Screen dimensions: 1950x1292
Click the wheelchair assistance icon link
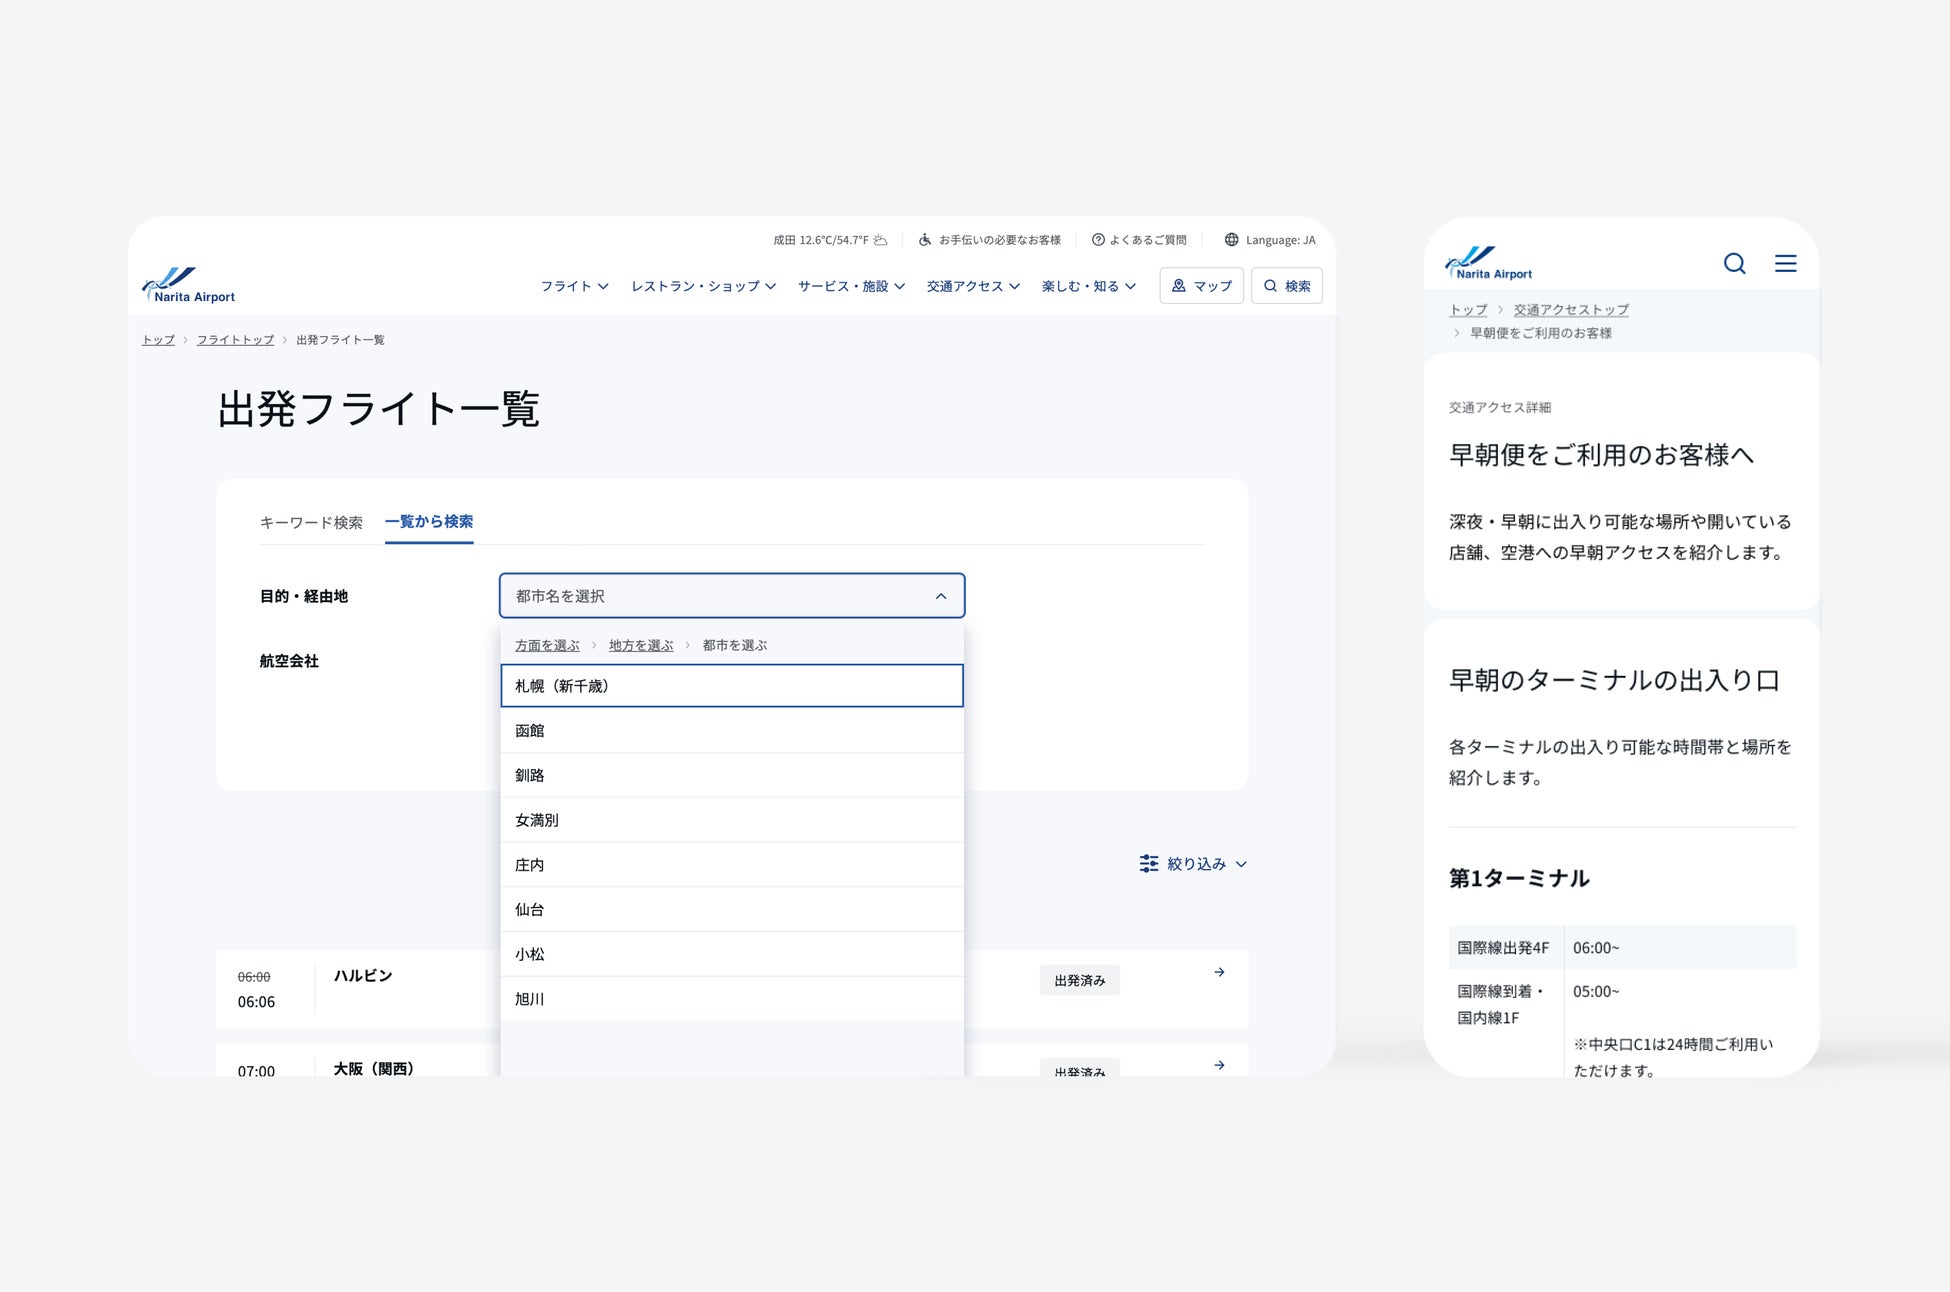[x=925, y=240]
